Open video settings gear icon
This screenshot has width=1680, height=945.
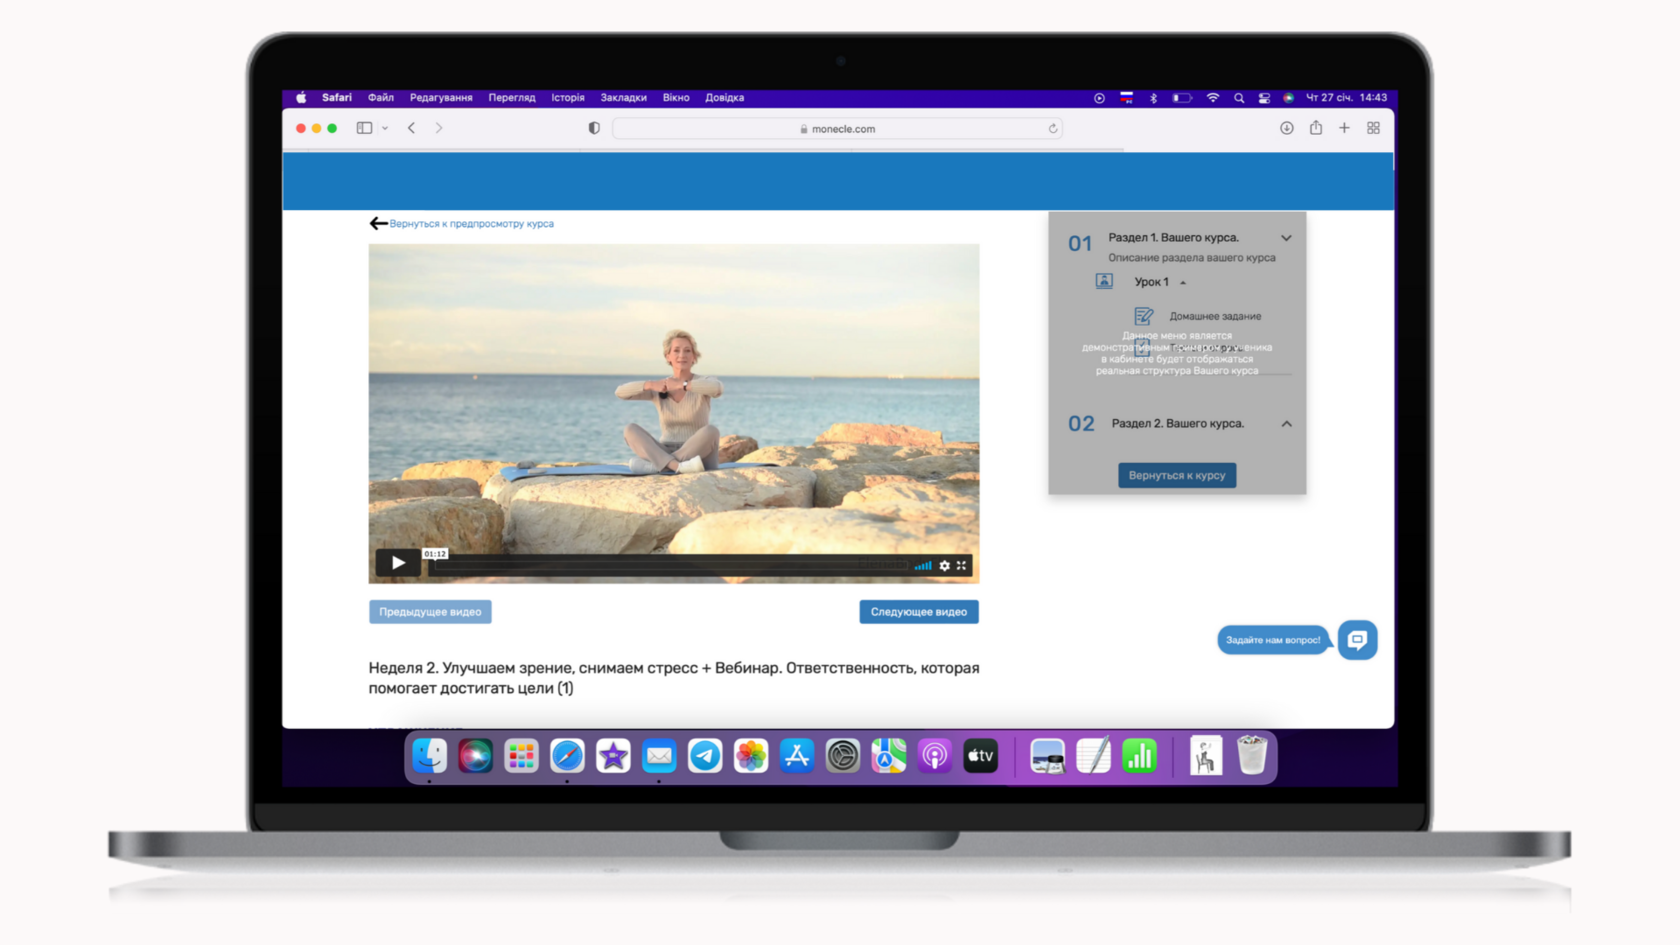tap(944, 566)
